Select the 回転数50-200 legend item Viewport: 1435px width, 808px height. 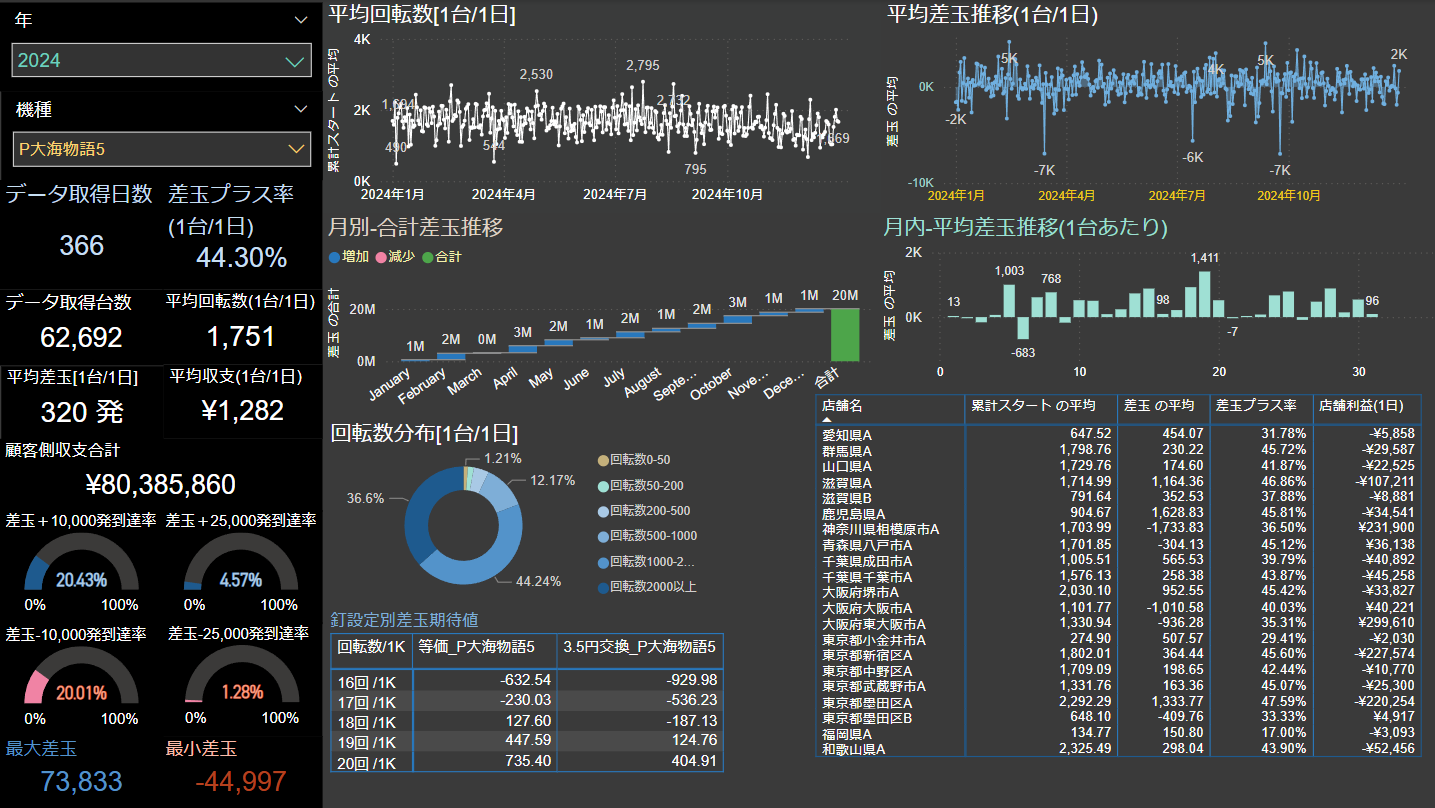(x=602, y=486)
